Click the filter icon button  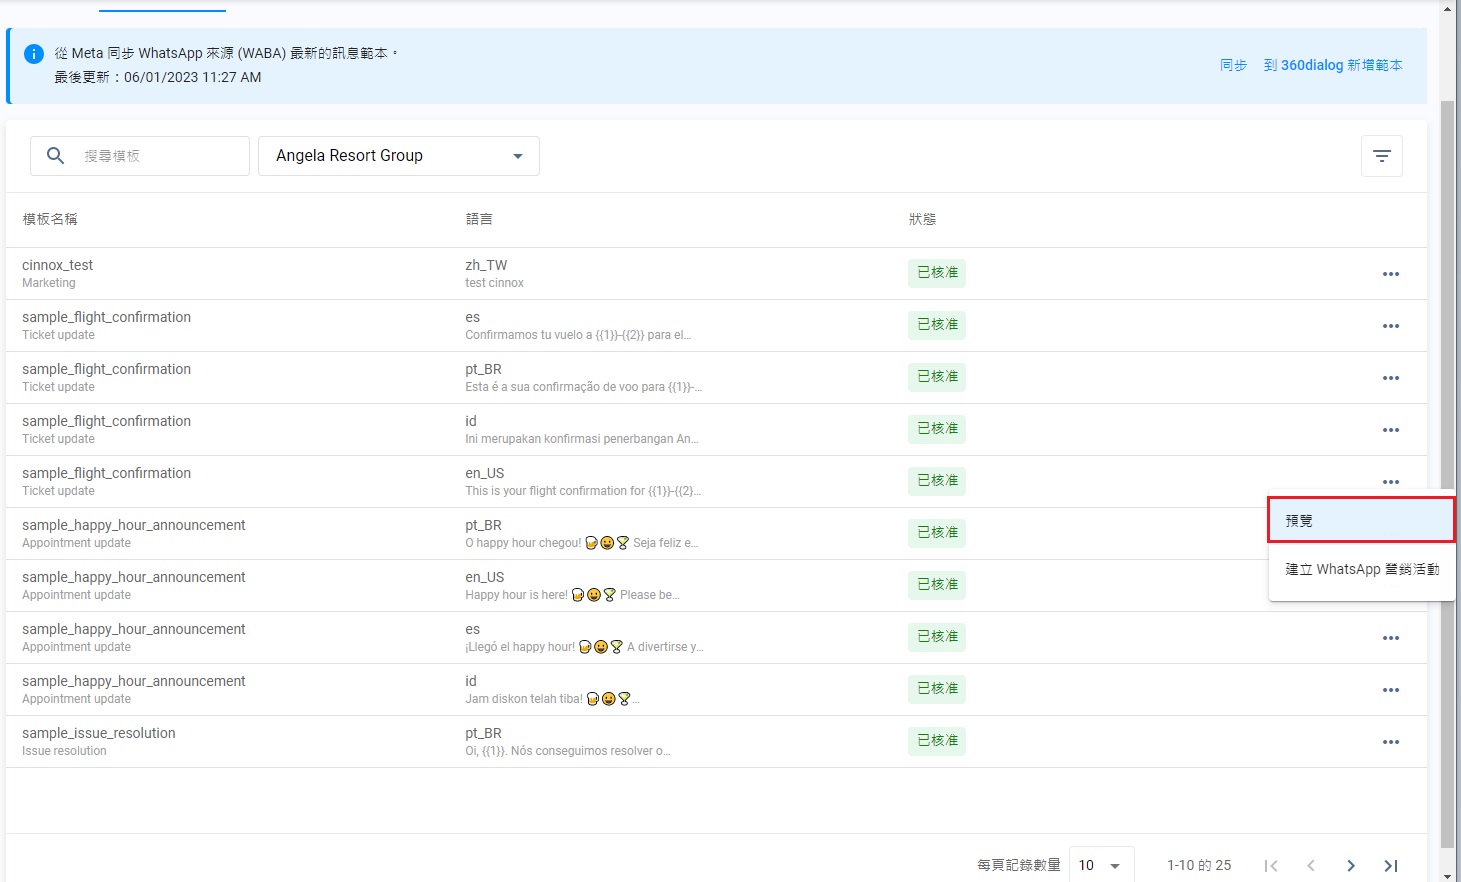[x=1381, y=156]
